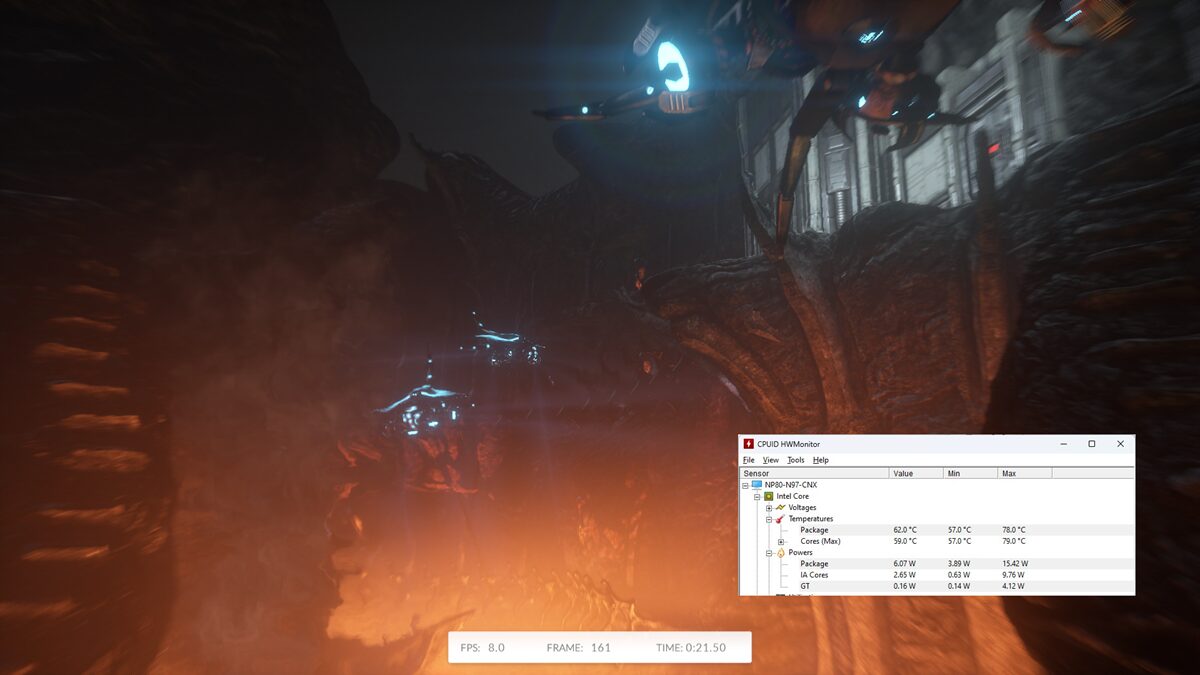1200x675 pixels.
Task: Open the File menu in HWMonitor
Action: coord(749,460)
